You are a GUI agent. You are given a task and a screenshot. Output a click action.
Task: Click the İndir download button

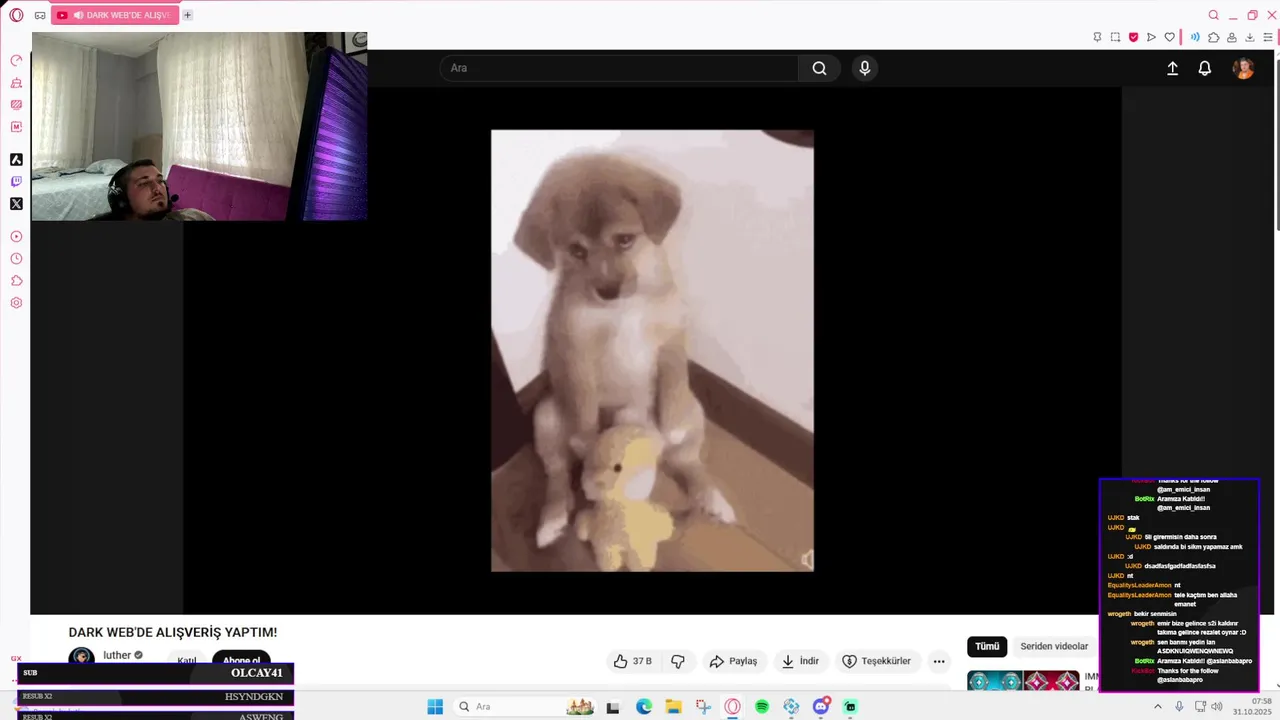pyautogui.click(x=800, y=661)
